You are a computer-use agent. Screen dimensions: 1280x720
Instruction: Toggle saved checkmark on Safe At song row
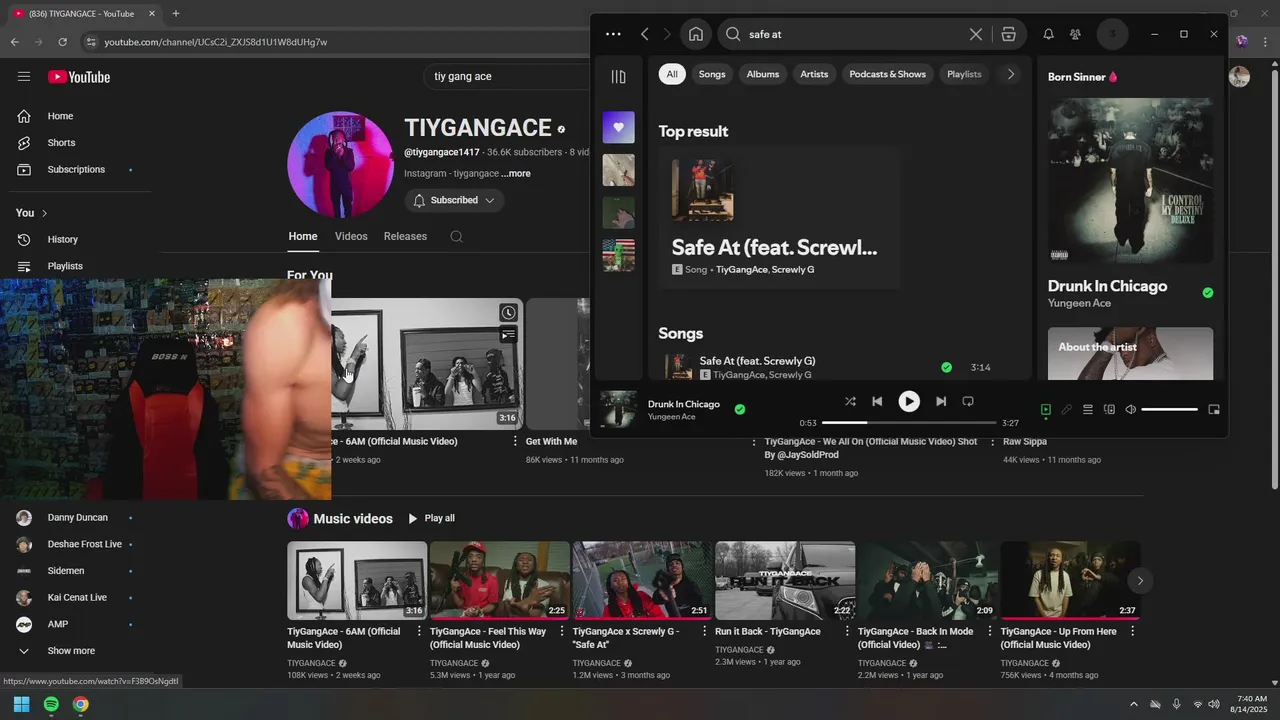point(946,367)
